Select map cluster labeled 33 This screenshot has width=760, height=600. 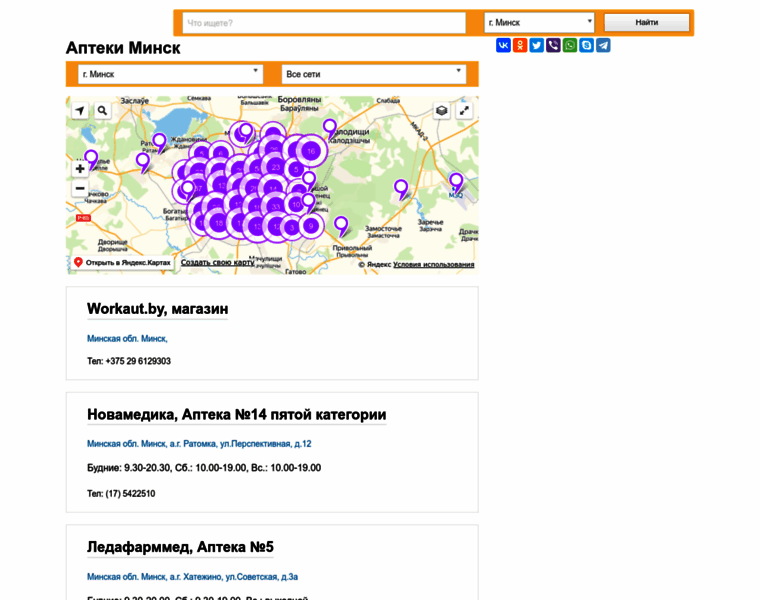tap(275, 206)
